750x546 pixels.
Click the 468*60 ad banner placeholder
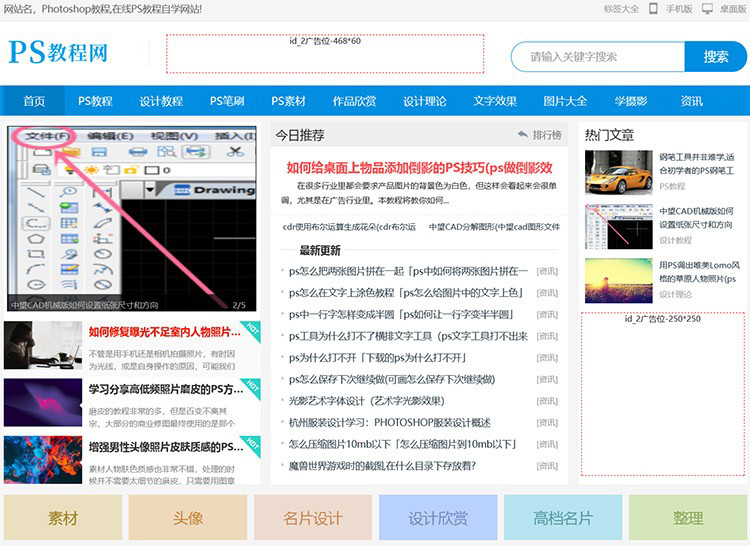click(x=325, y=54)
